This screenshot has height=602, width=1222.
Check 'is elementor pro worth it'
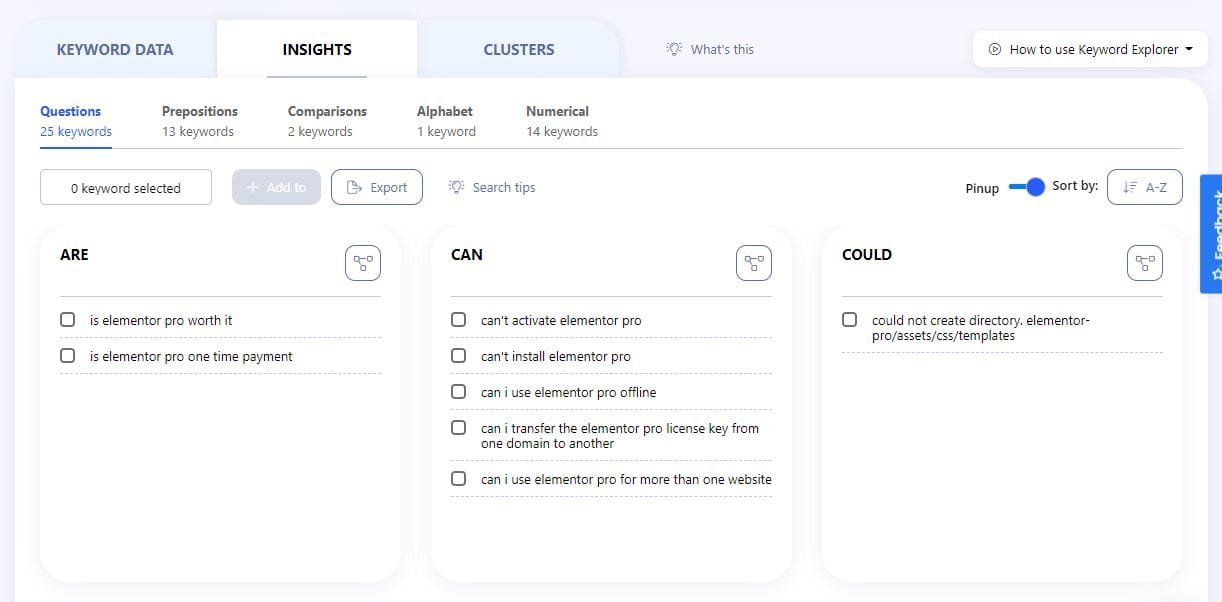(x=67, y=320)
